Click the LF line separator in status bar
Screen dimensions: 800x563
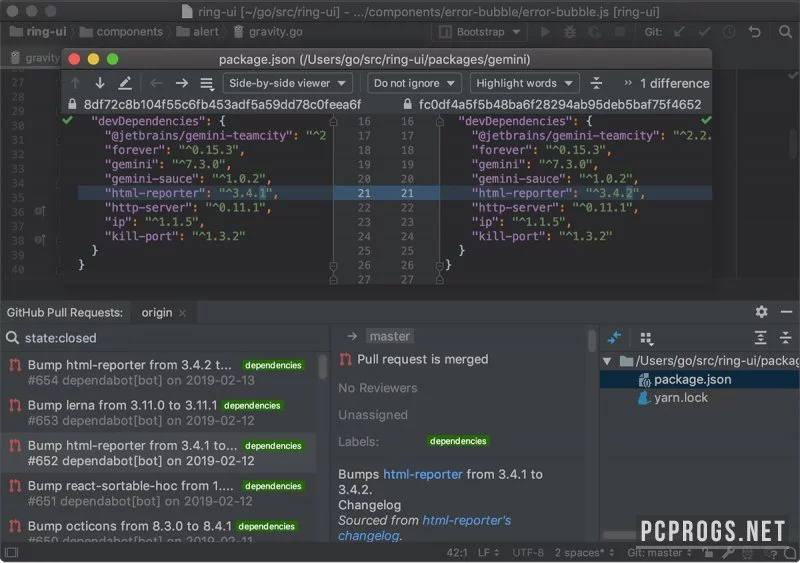(488, 553)
